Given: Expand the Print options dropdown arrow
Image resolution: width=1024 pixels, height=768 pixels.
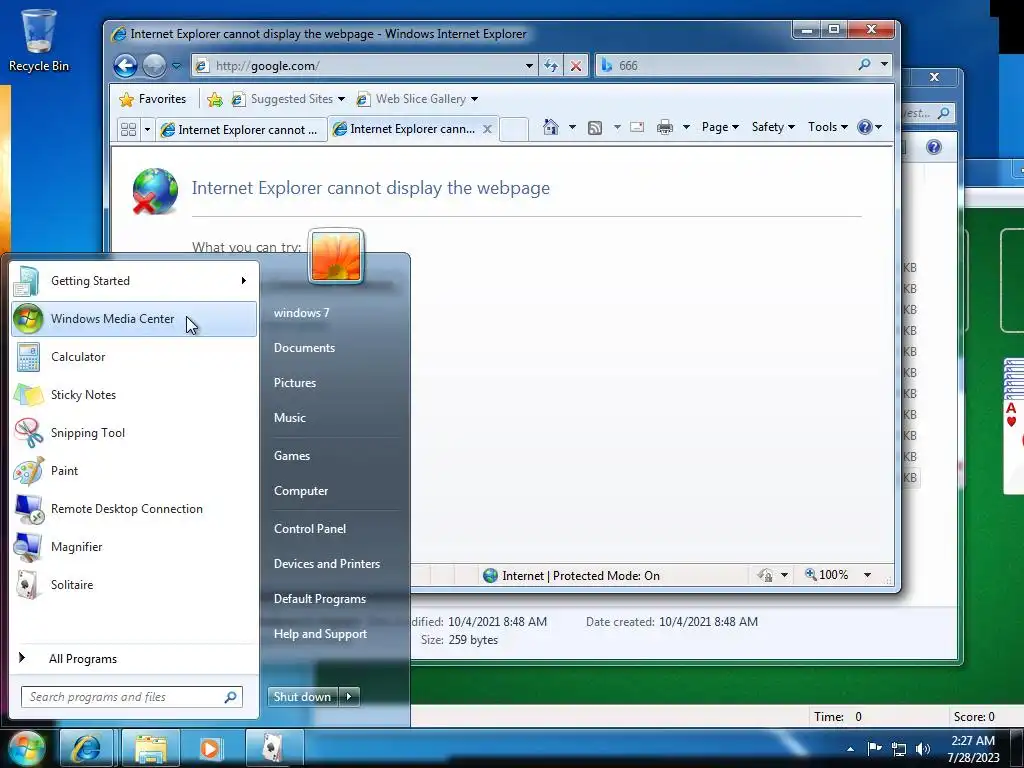Looking at the screenshot, I should click(x=686, y=127).
